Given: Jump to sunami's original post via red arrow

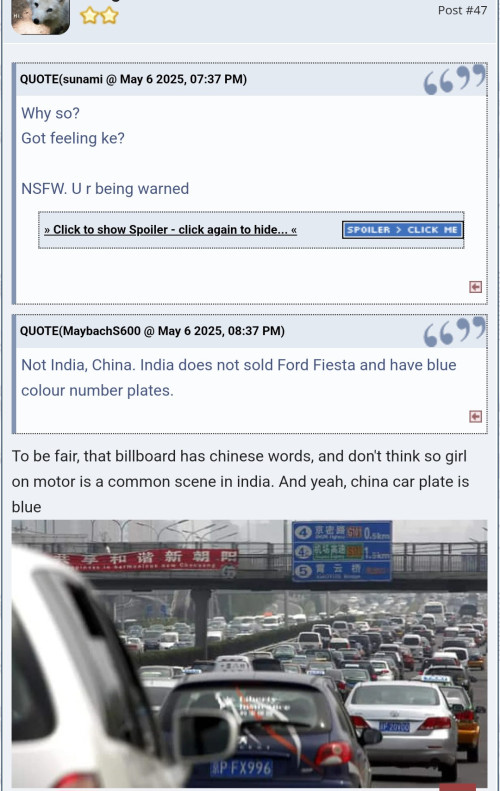Looking at the screenshot, I should pos(475,287).
